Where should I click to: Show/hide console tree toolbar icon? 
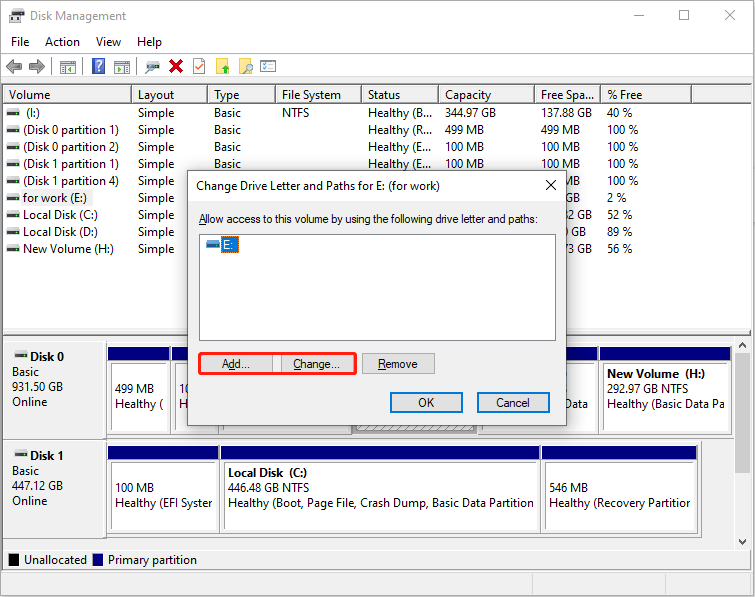pyautogui.click(x=68, y=67)
